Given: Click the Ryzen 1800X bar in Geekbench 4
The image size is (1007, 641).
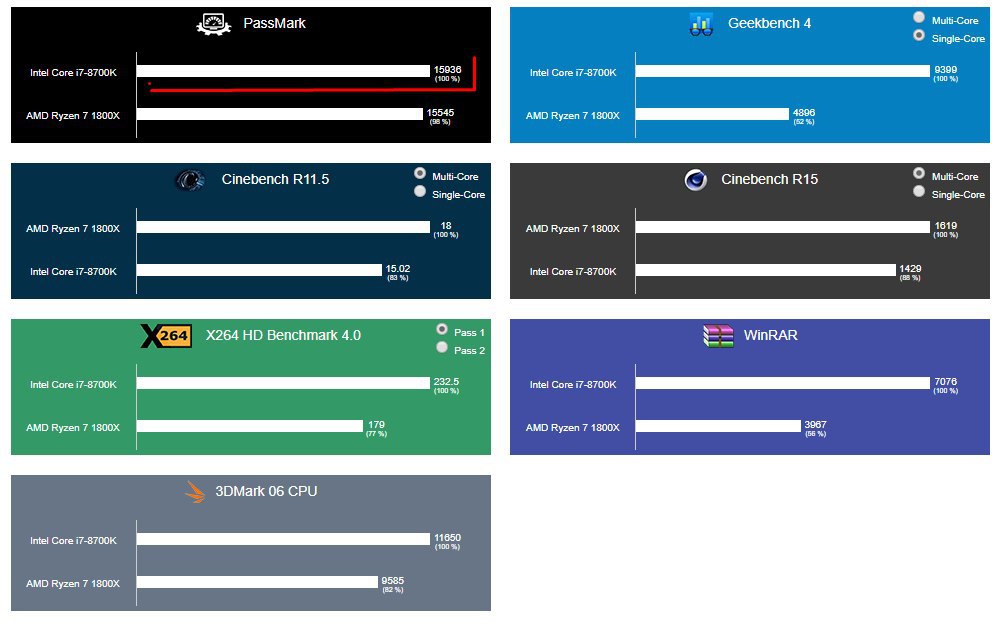Looking at the screenshot, I should click(712, 114).
